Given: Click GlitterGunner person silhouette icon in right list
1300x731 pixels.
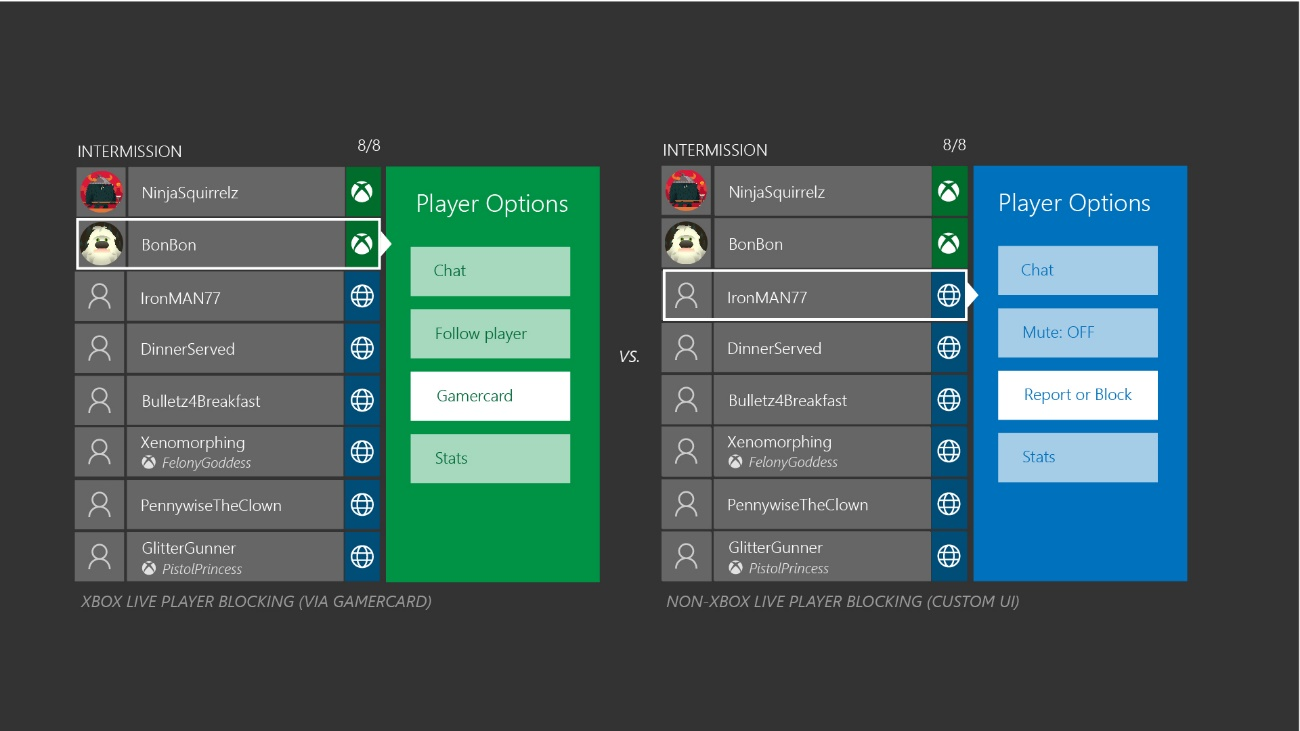Looking at the screenshot, I should point(686,556).
